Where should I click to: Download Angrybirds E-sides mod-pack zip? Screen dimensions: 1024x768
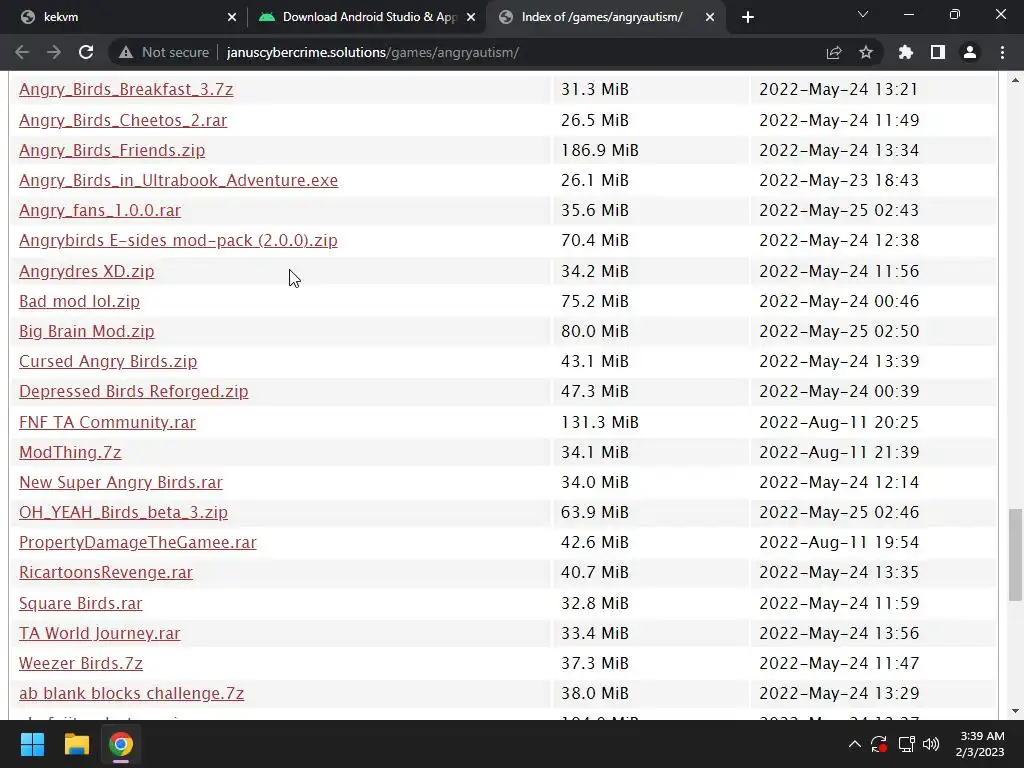(x=178, y=240)
